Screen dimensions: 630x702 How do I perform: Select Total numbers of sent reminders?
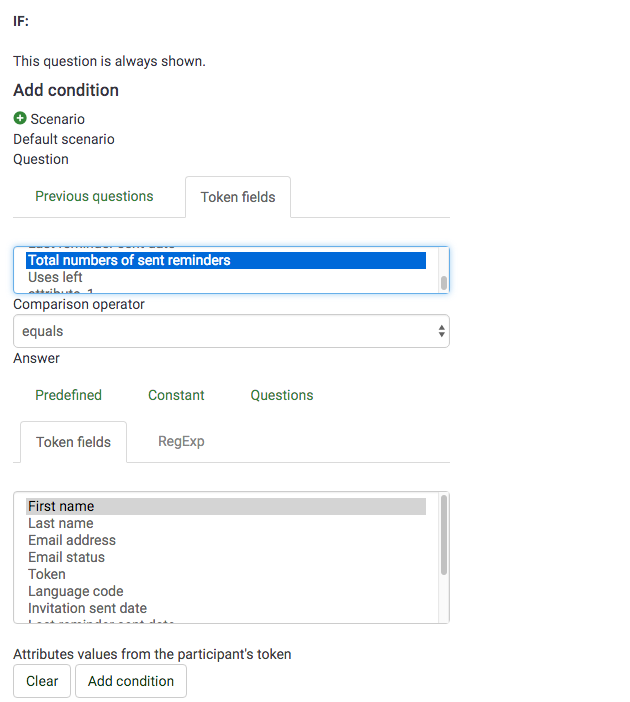[x=129, y=260]
